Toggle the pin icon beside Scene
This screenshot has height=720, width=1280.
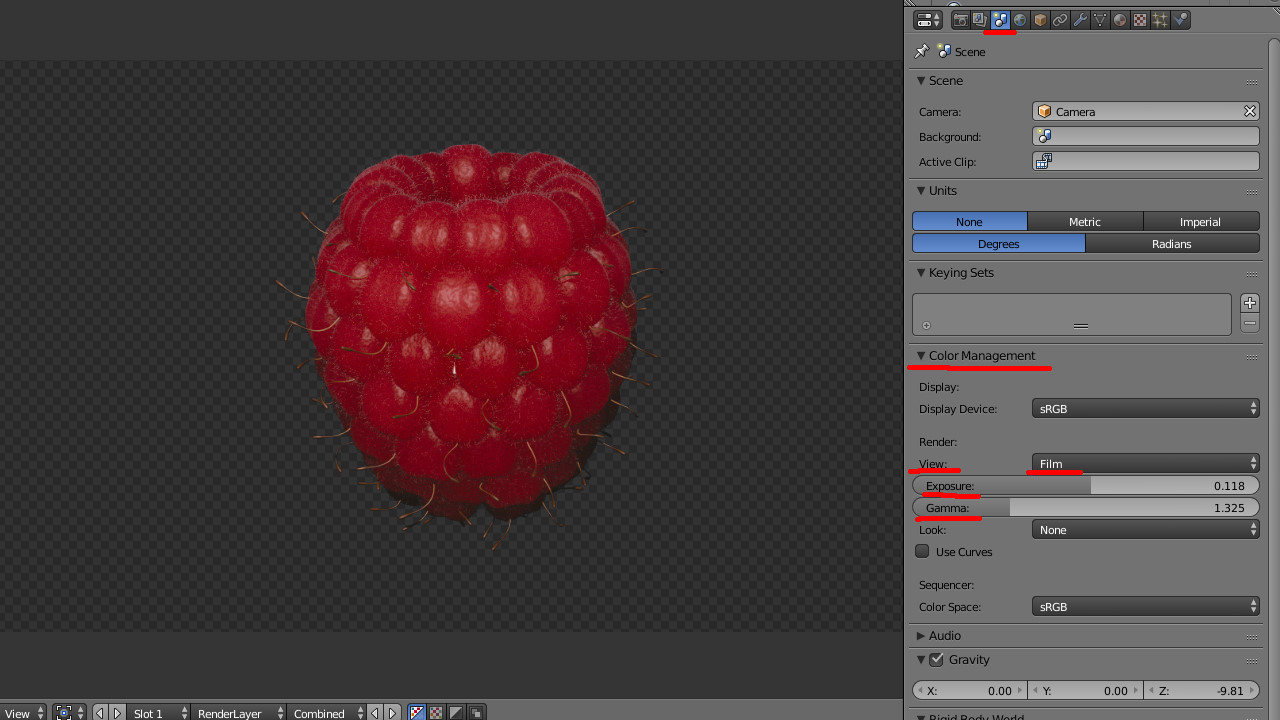[x=922, y=51]
